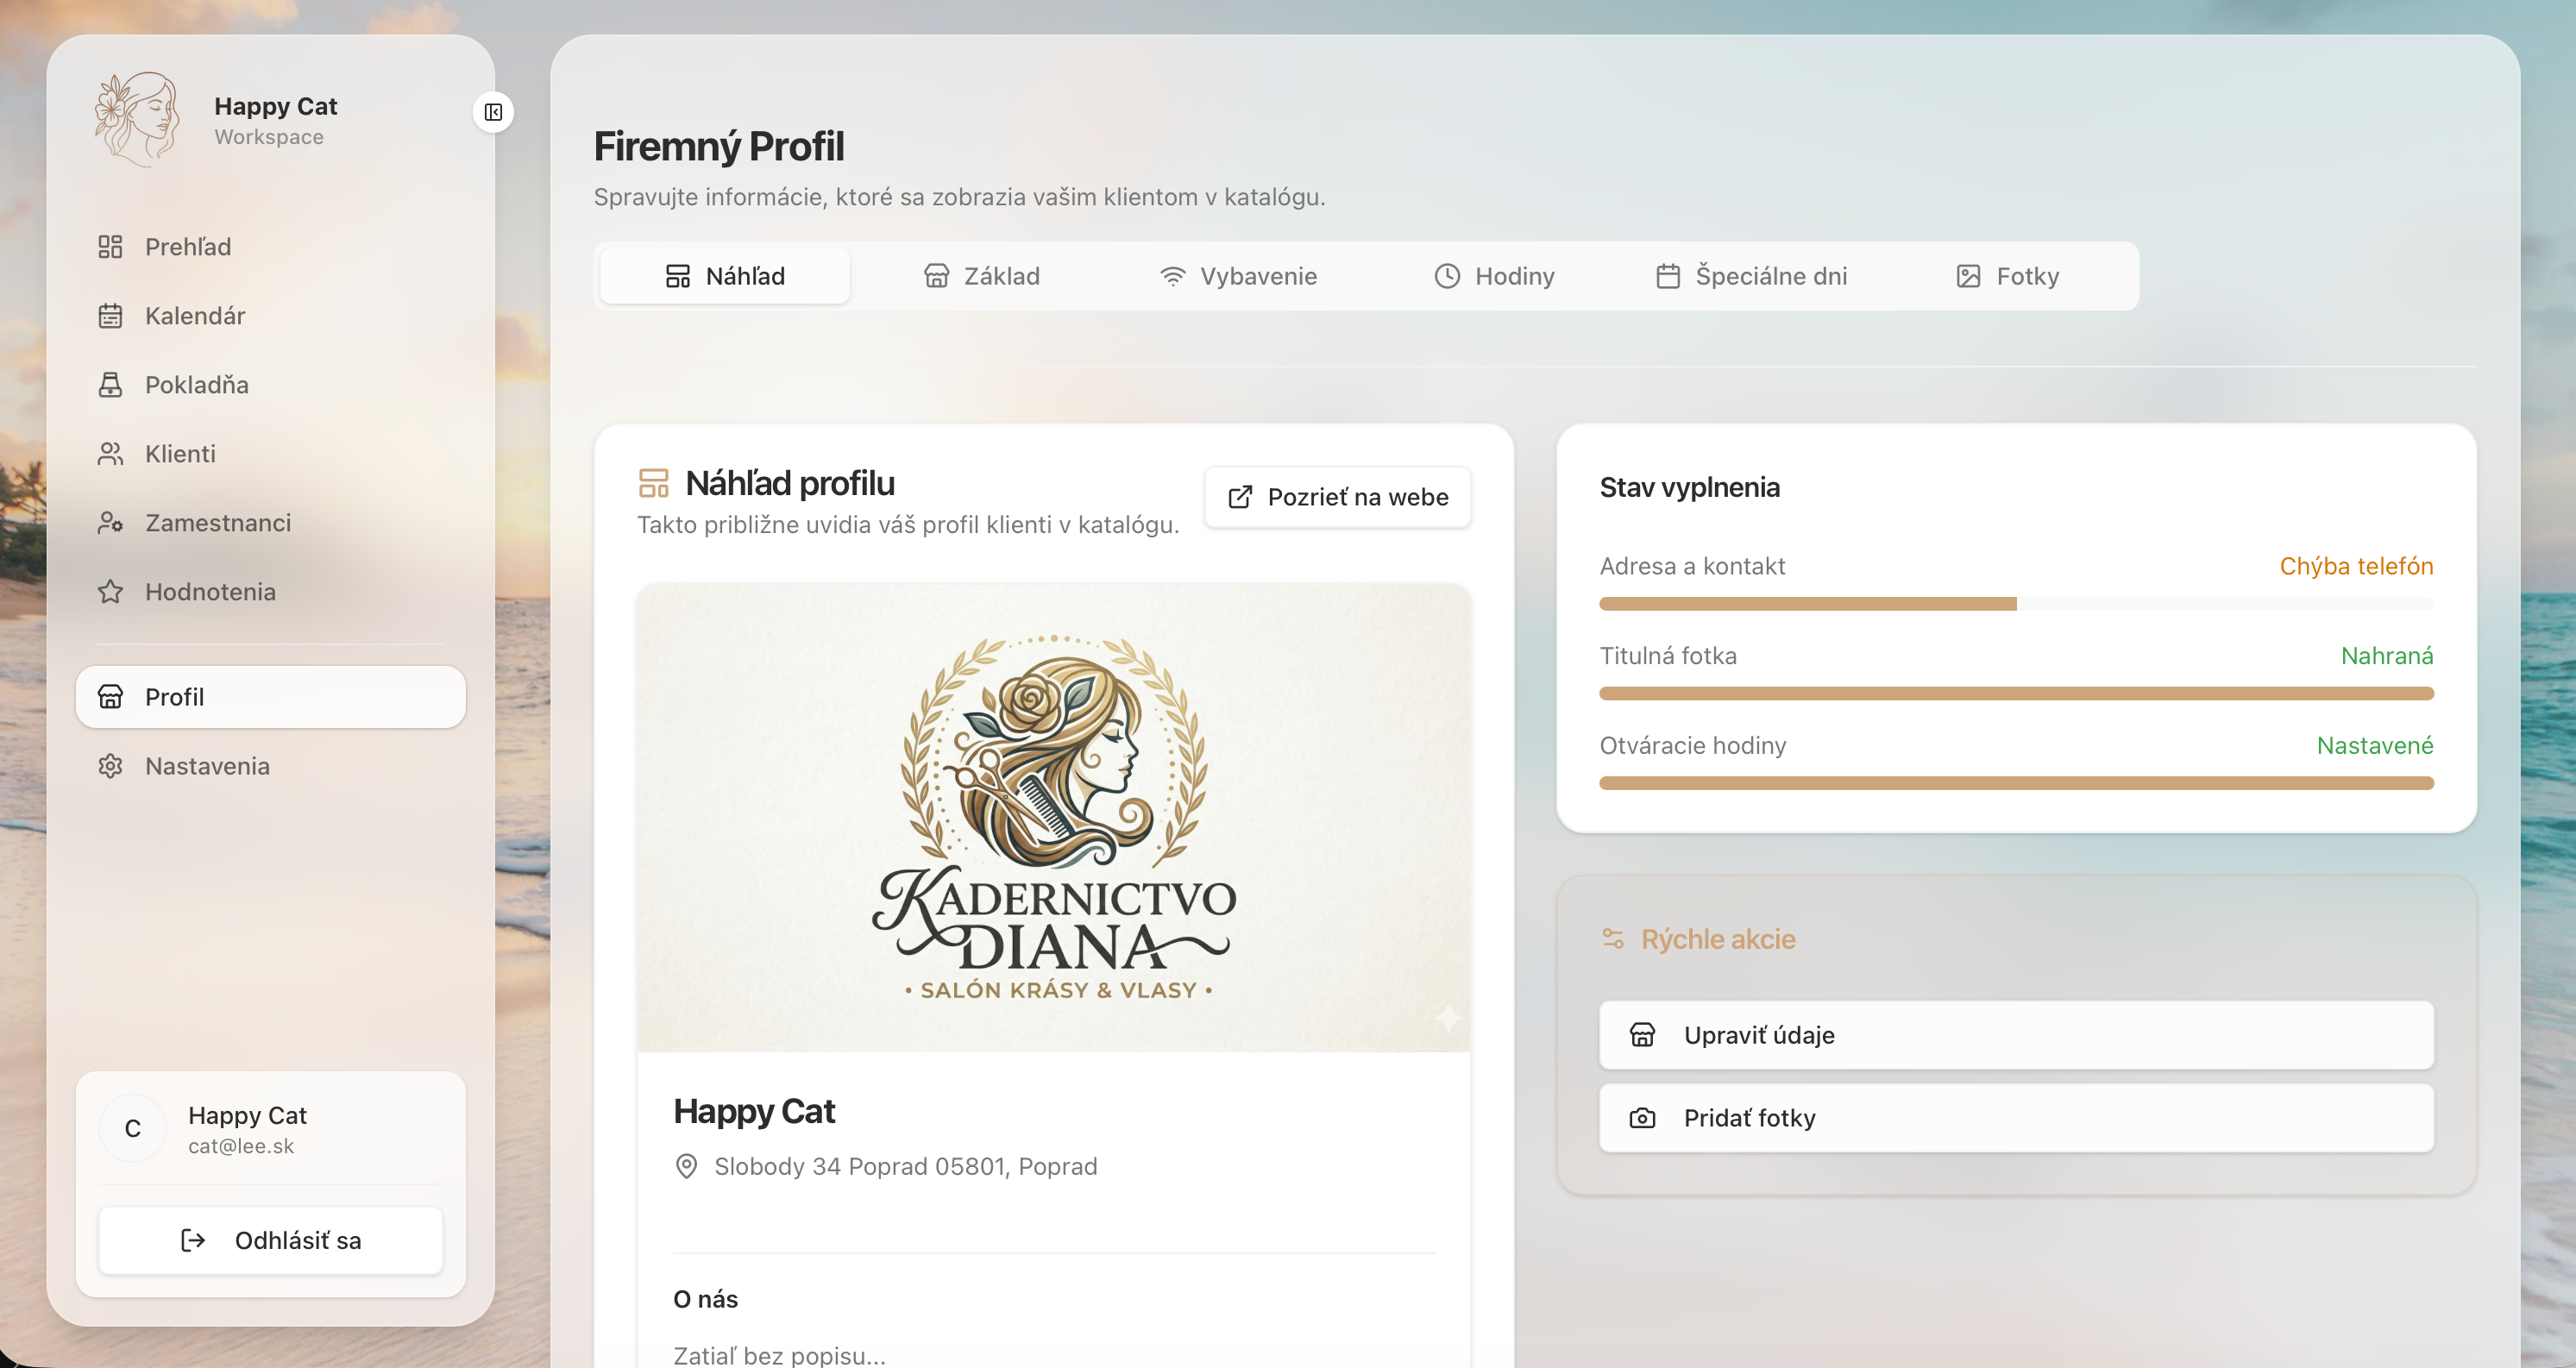Click the location pin beside the Poprad address
The width and height of the screenshot is (2576, 1368).
coord(686,1166)
